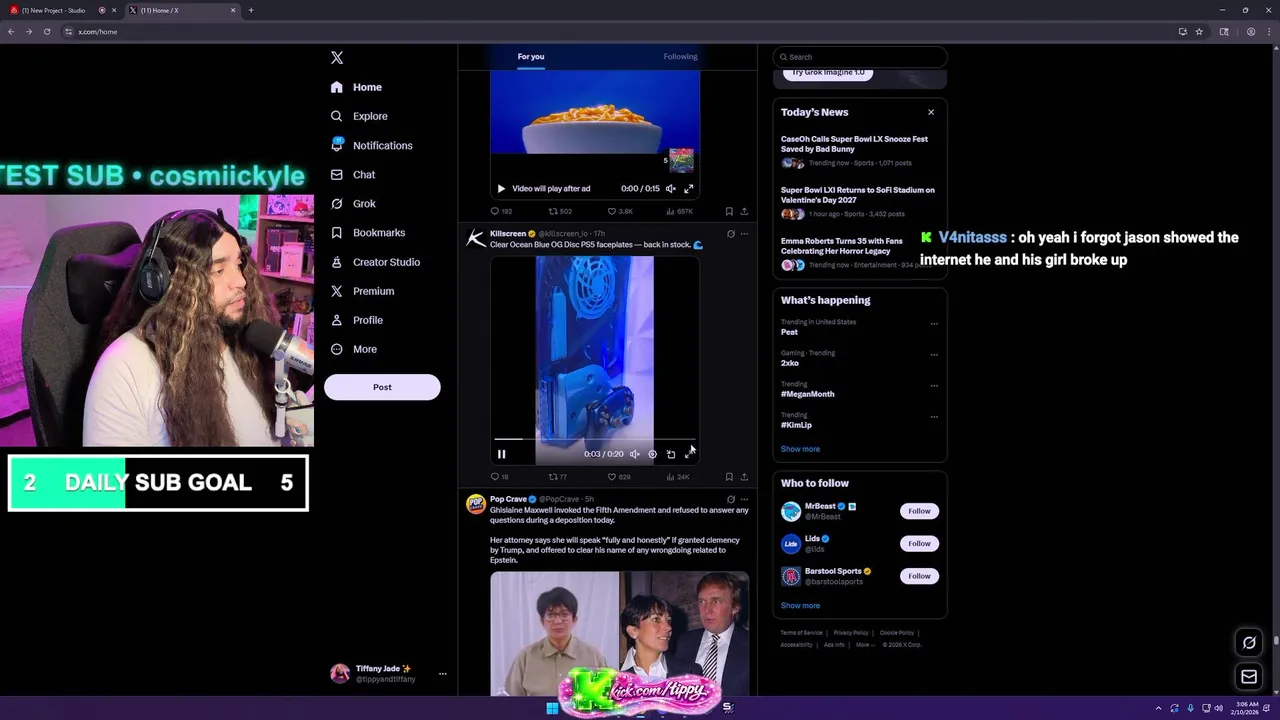Open Chat from the sidebar
This screenshot has width=1280, height=720.
click(353, 174)
